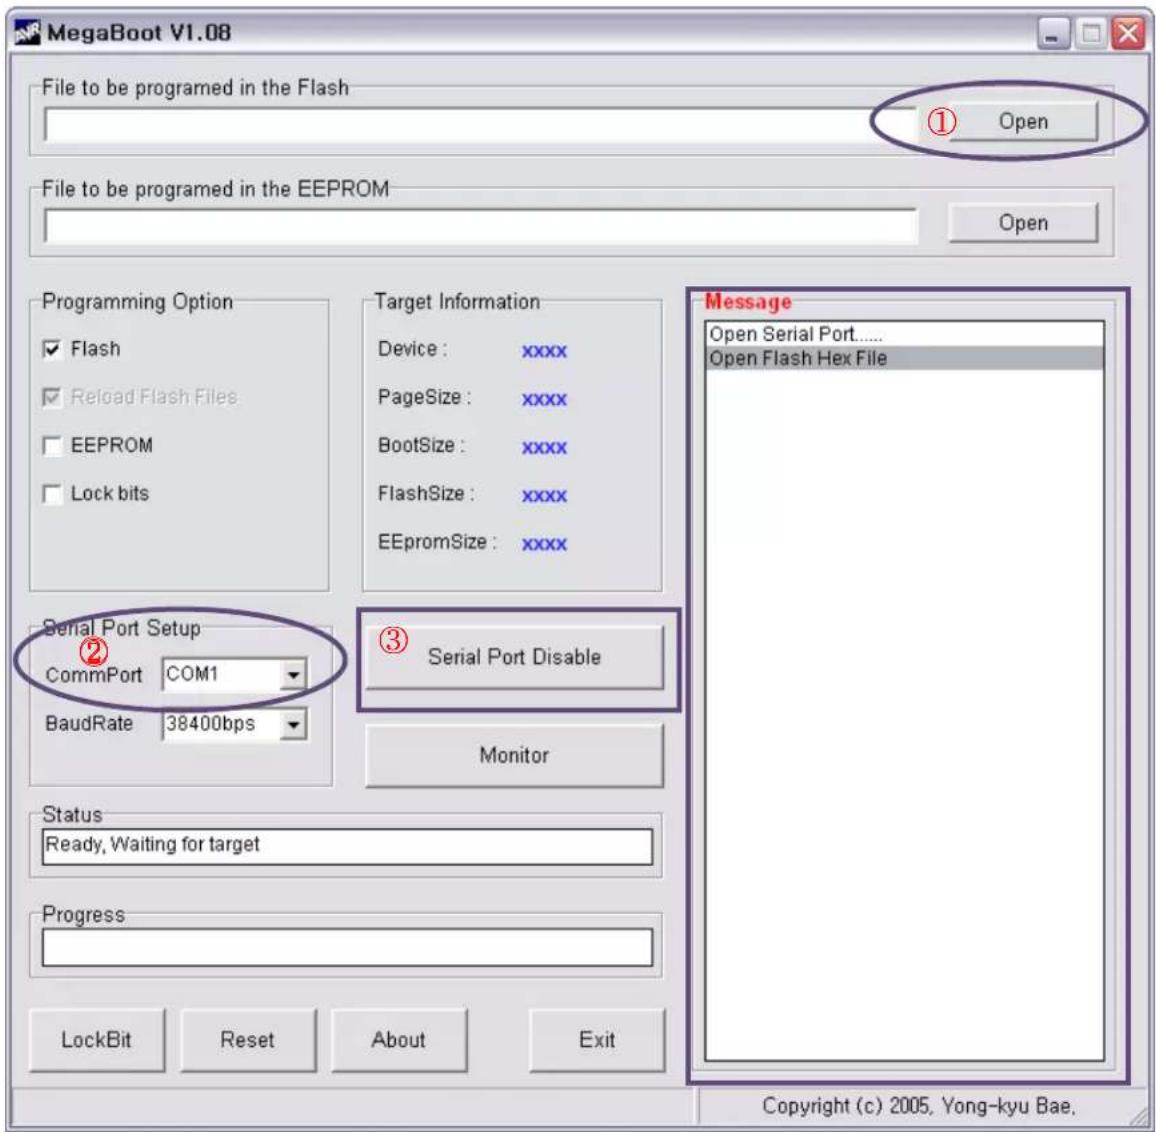Exit the MegaBoot application
This screenshot has width=1156, height=1132.
(597, 1040)
